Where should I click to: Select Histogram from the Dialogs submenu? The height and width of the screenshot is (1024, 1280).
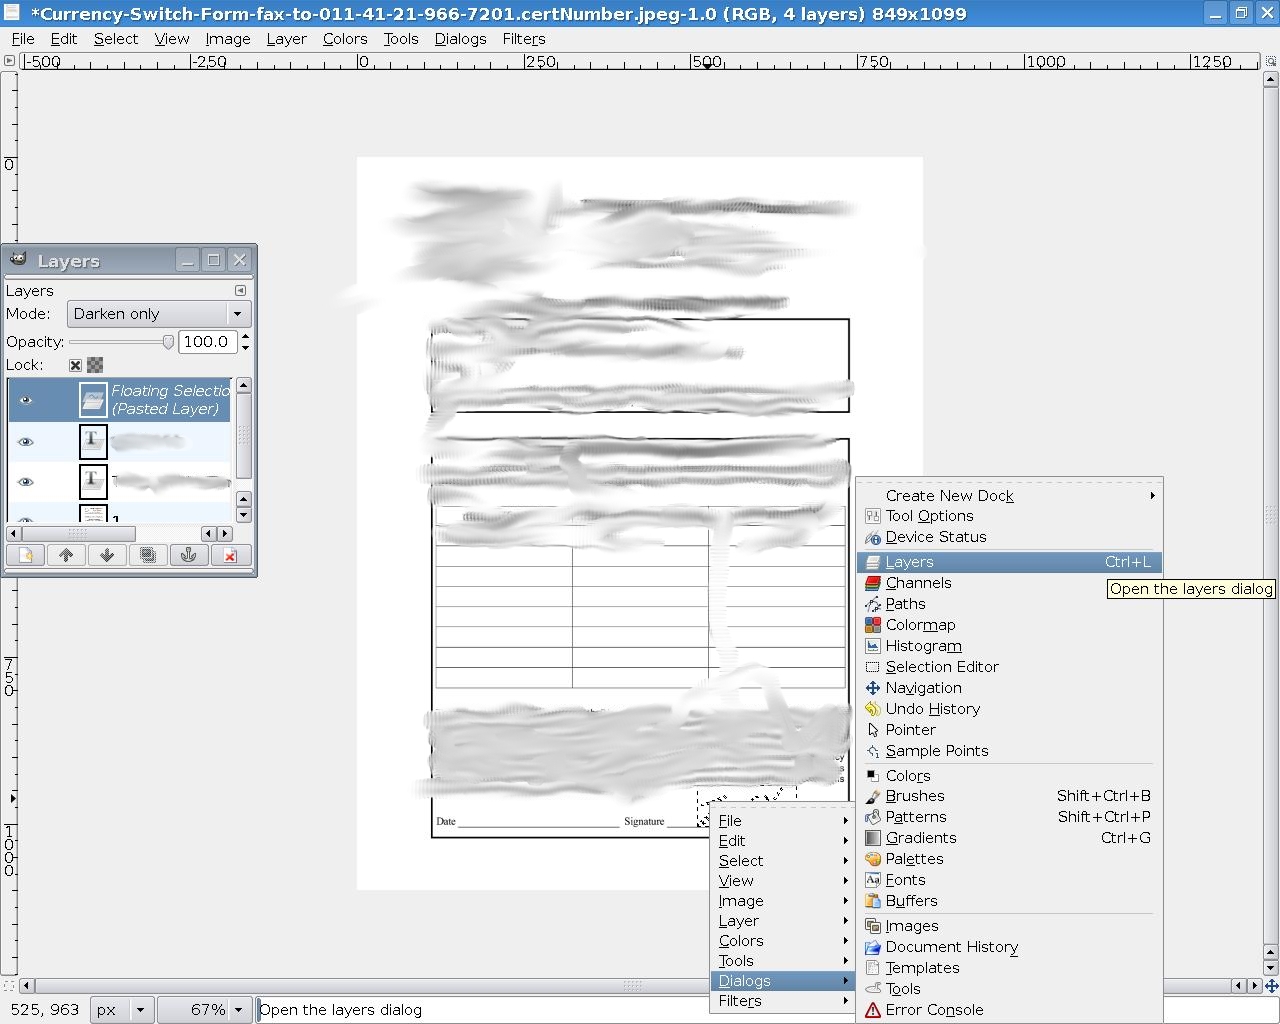922,645
